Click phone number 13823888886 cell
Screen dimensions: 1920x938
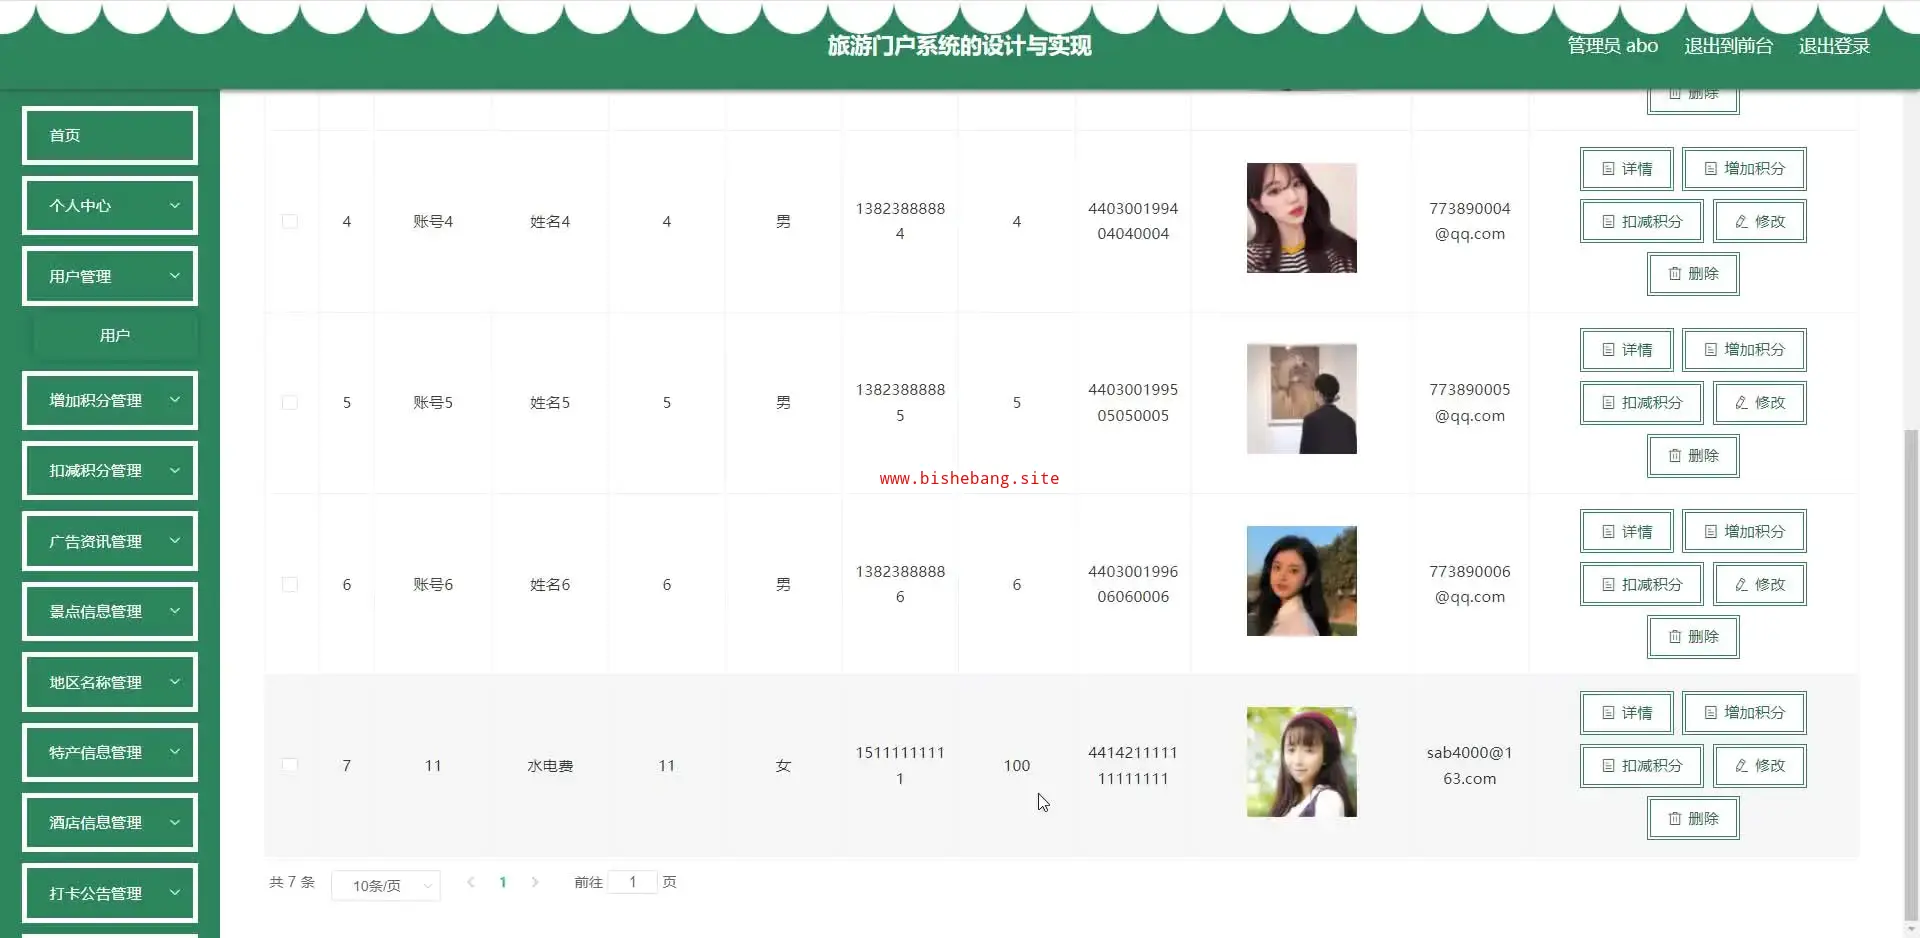pyautogui.click(x=900, y=584)
